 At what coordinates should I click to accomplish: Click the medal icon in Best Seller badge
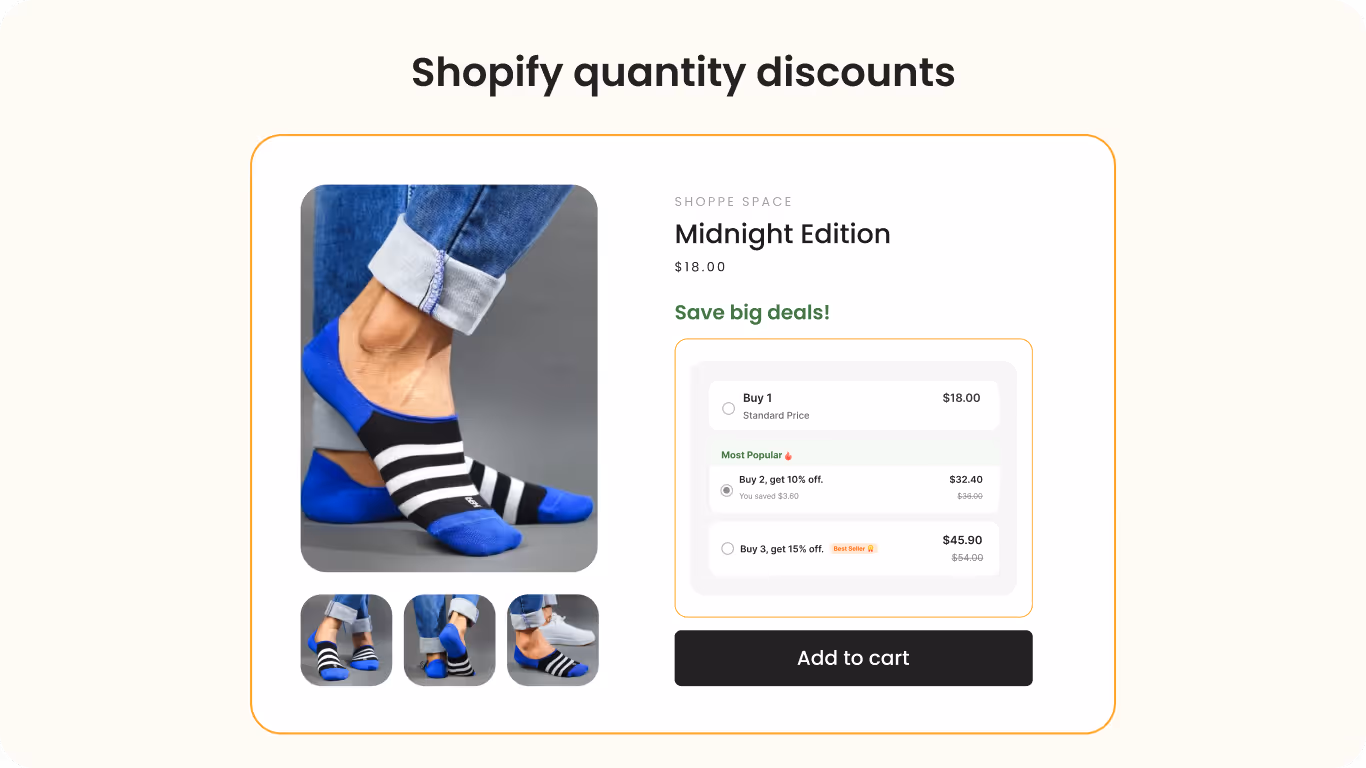point(871,549)
